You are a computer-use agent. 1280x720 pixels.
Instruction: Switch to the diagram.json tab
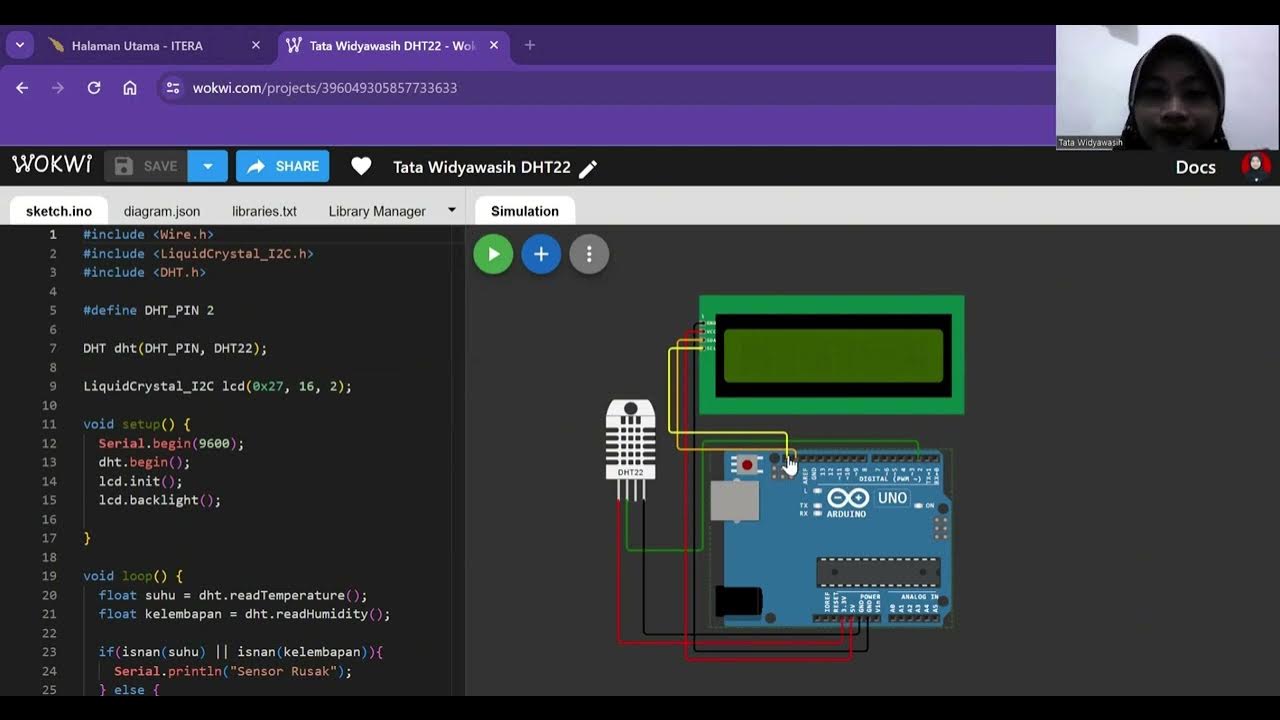tap(162, 211)
